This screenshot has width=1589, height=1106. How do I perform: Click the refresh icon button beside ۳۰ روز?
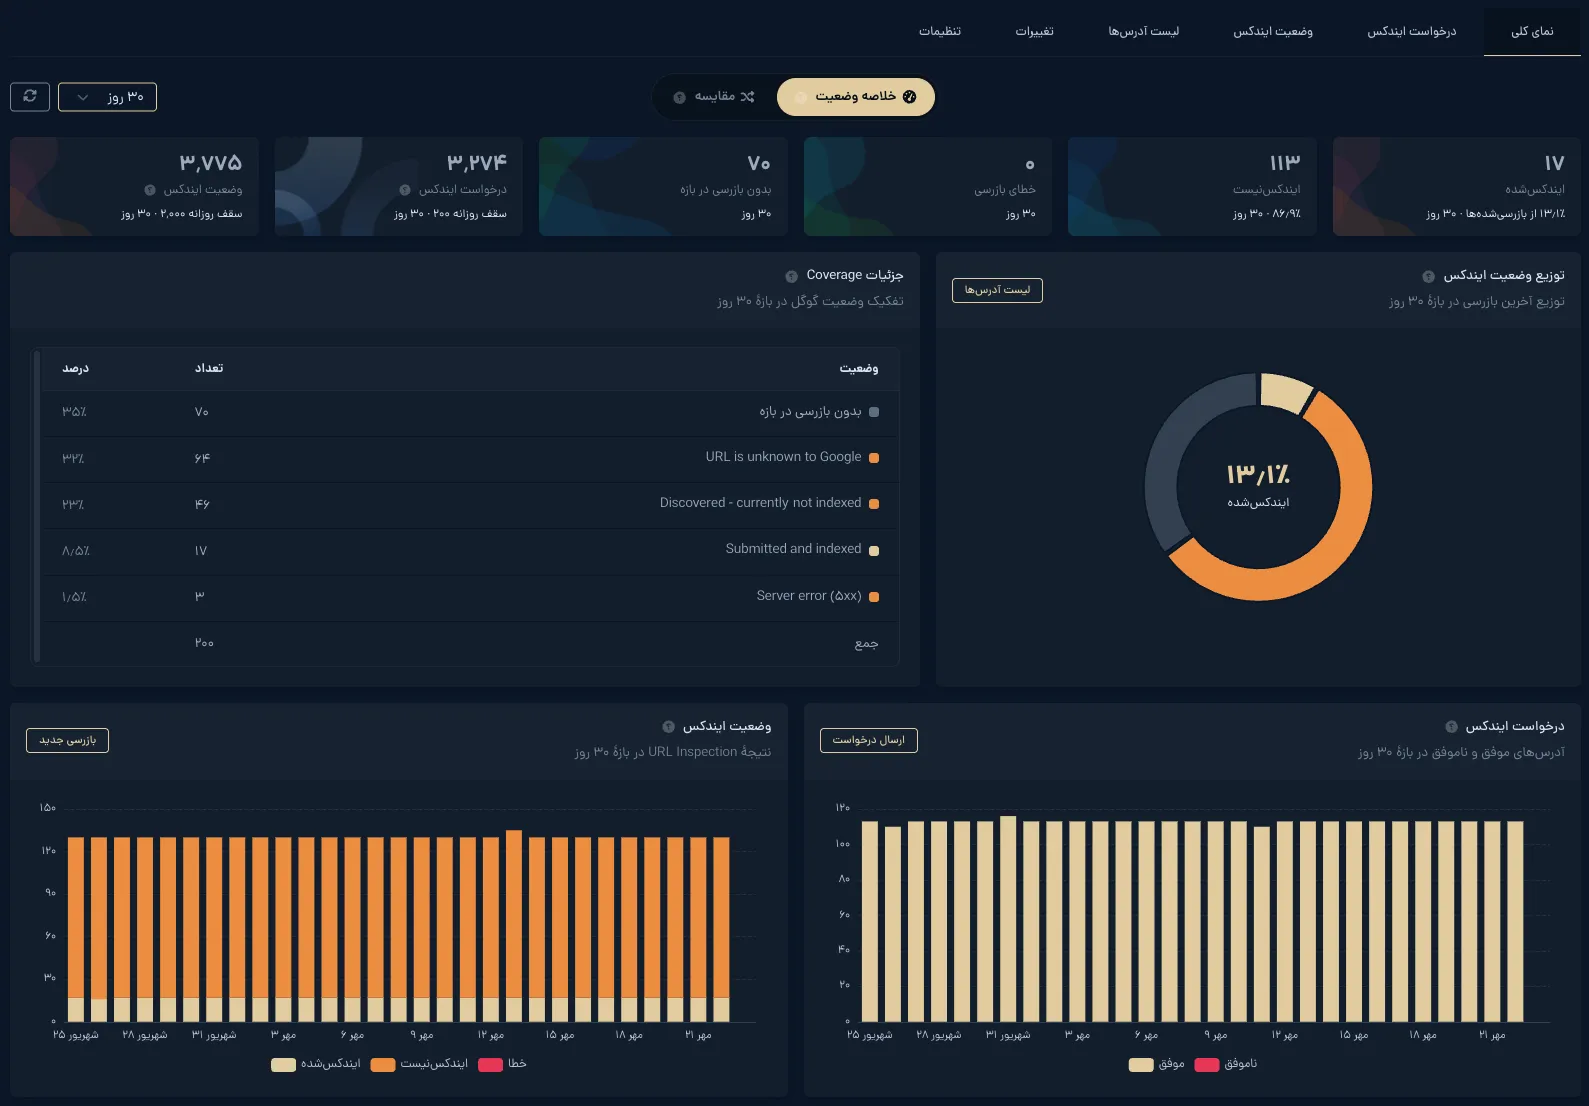click(30, 96)
